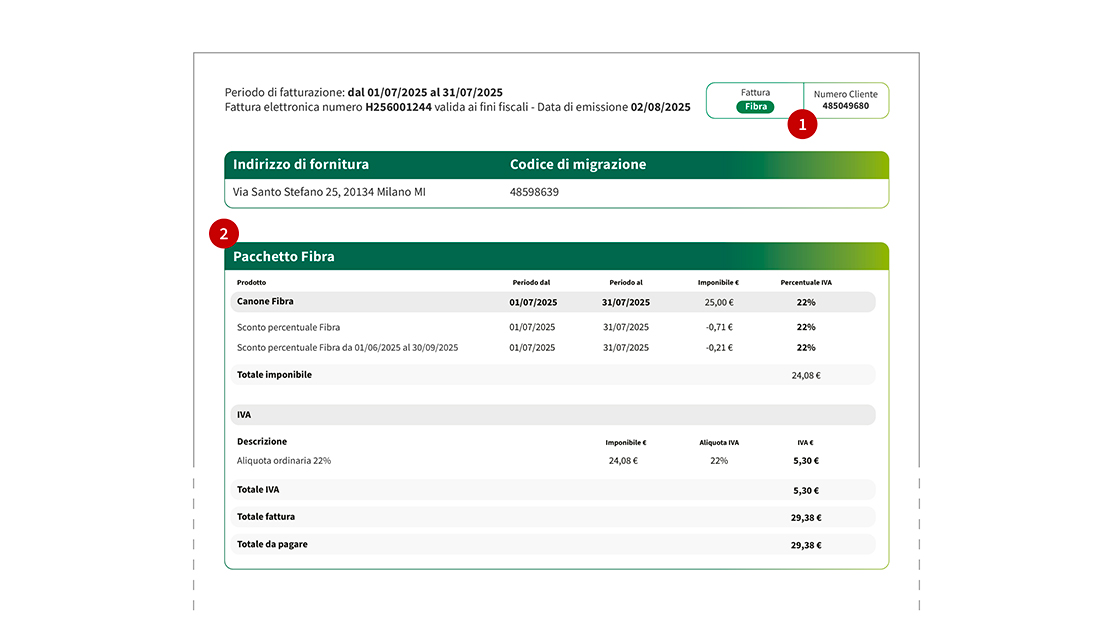Click the Indirizzo di fornitura header
Image resolution: width=1113 pixels, height=640 pixels.
tap(301, 164)
